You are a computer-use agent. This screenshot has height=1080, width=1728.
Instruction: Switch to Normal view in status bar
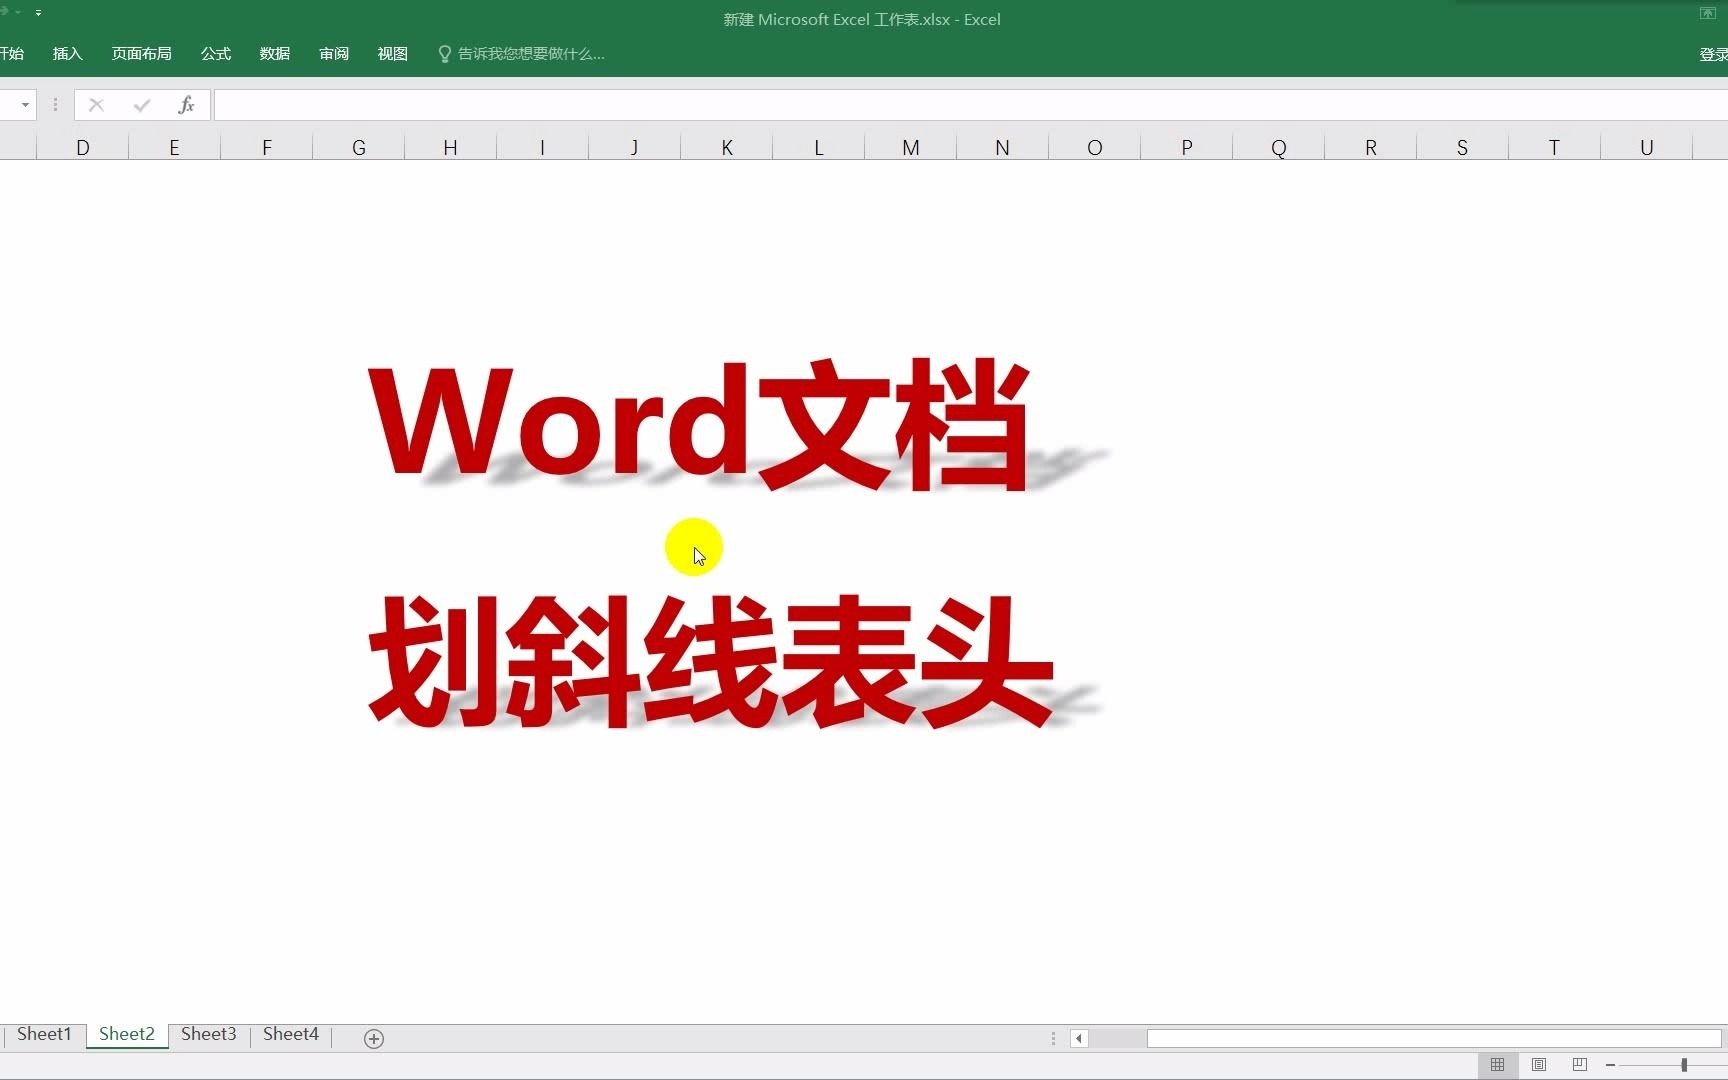point(1497,1066)
